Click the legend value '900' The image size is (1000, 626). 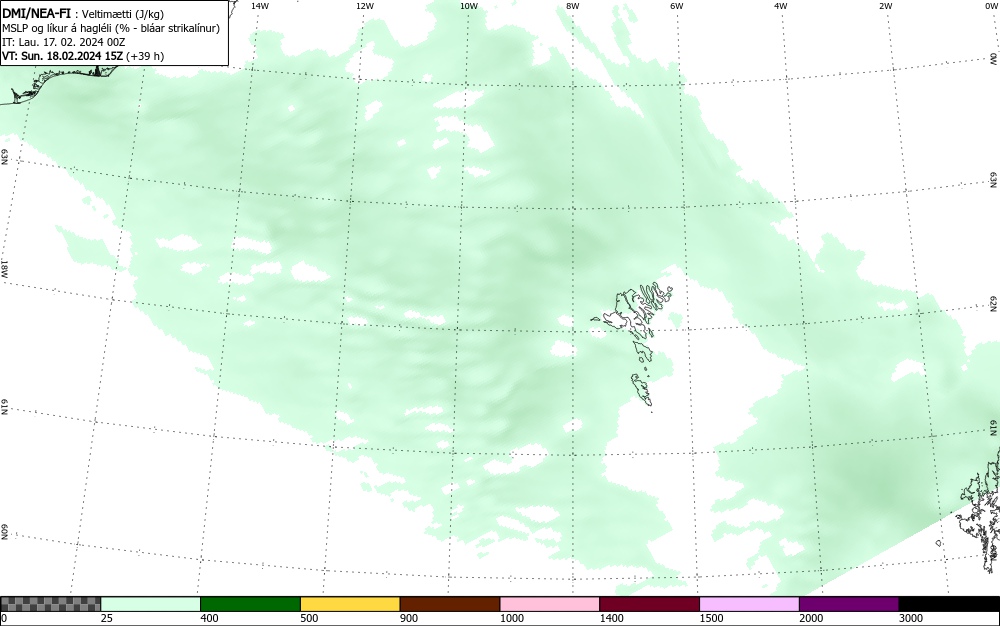click(409, 618)
